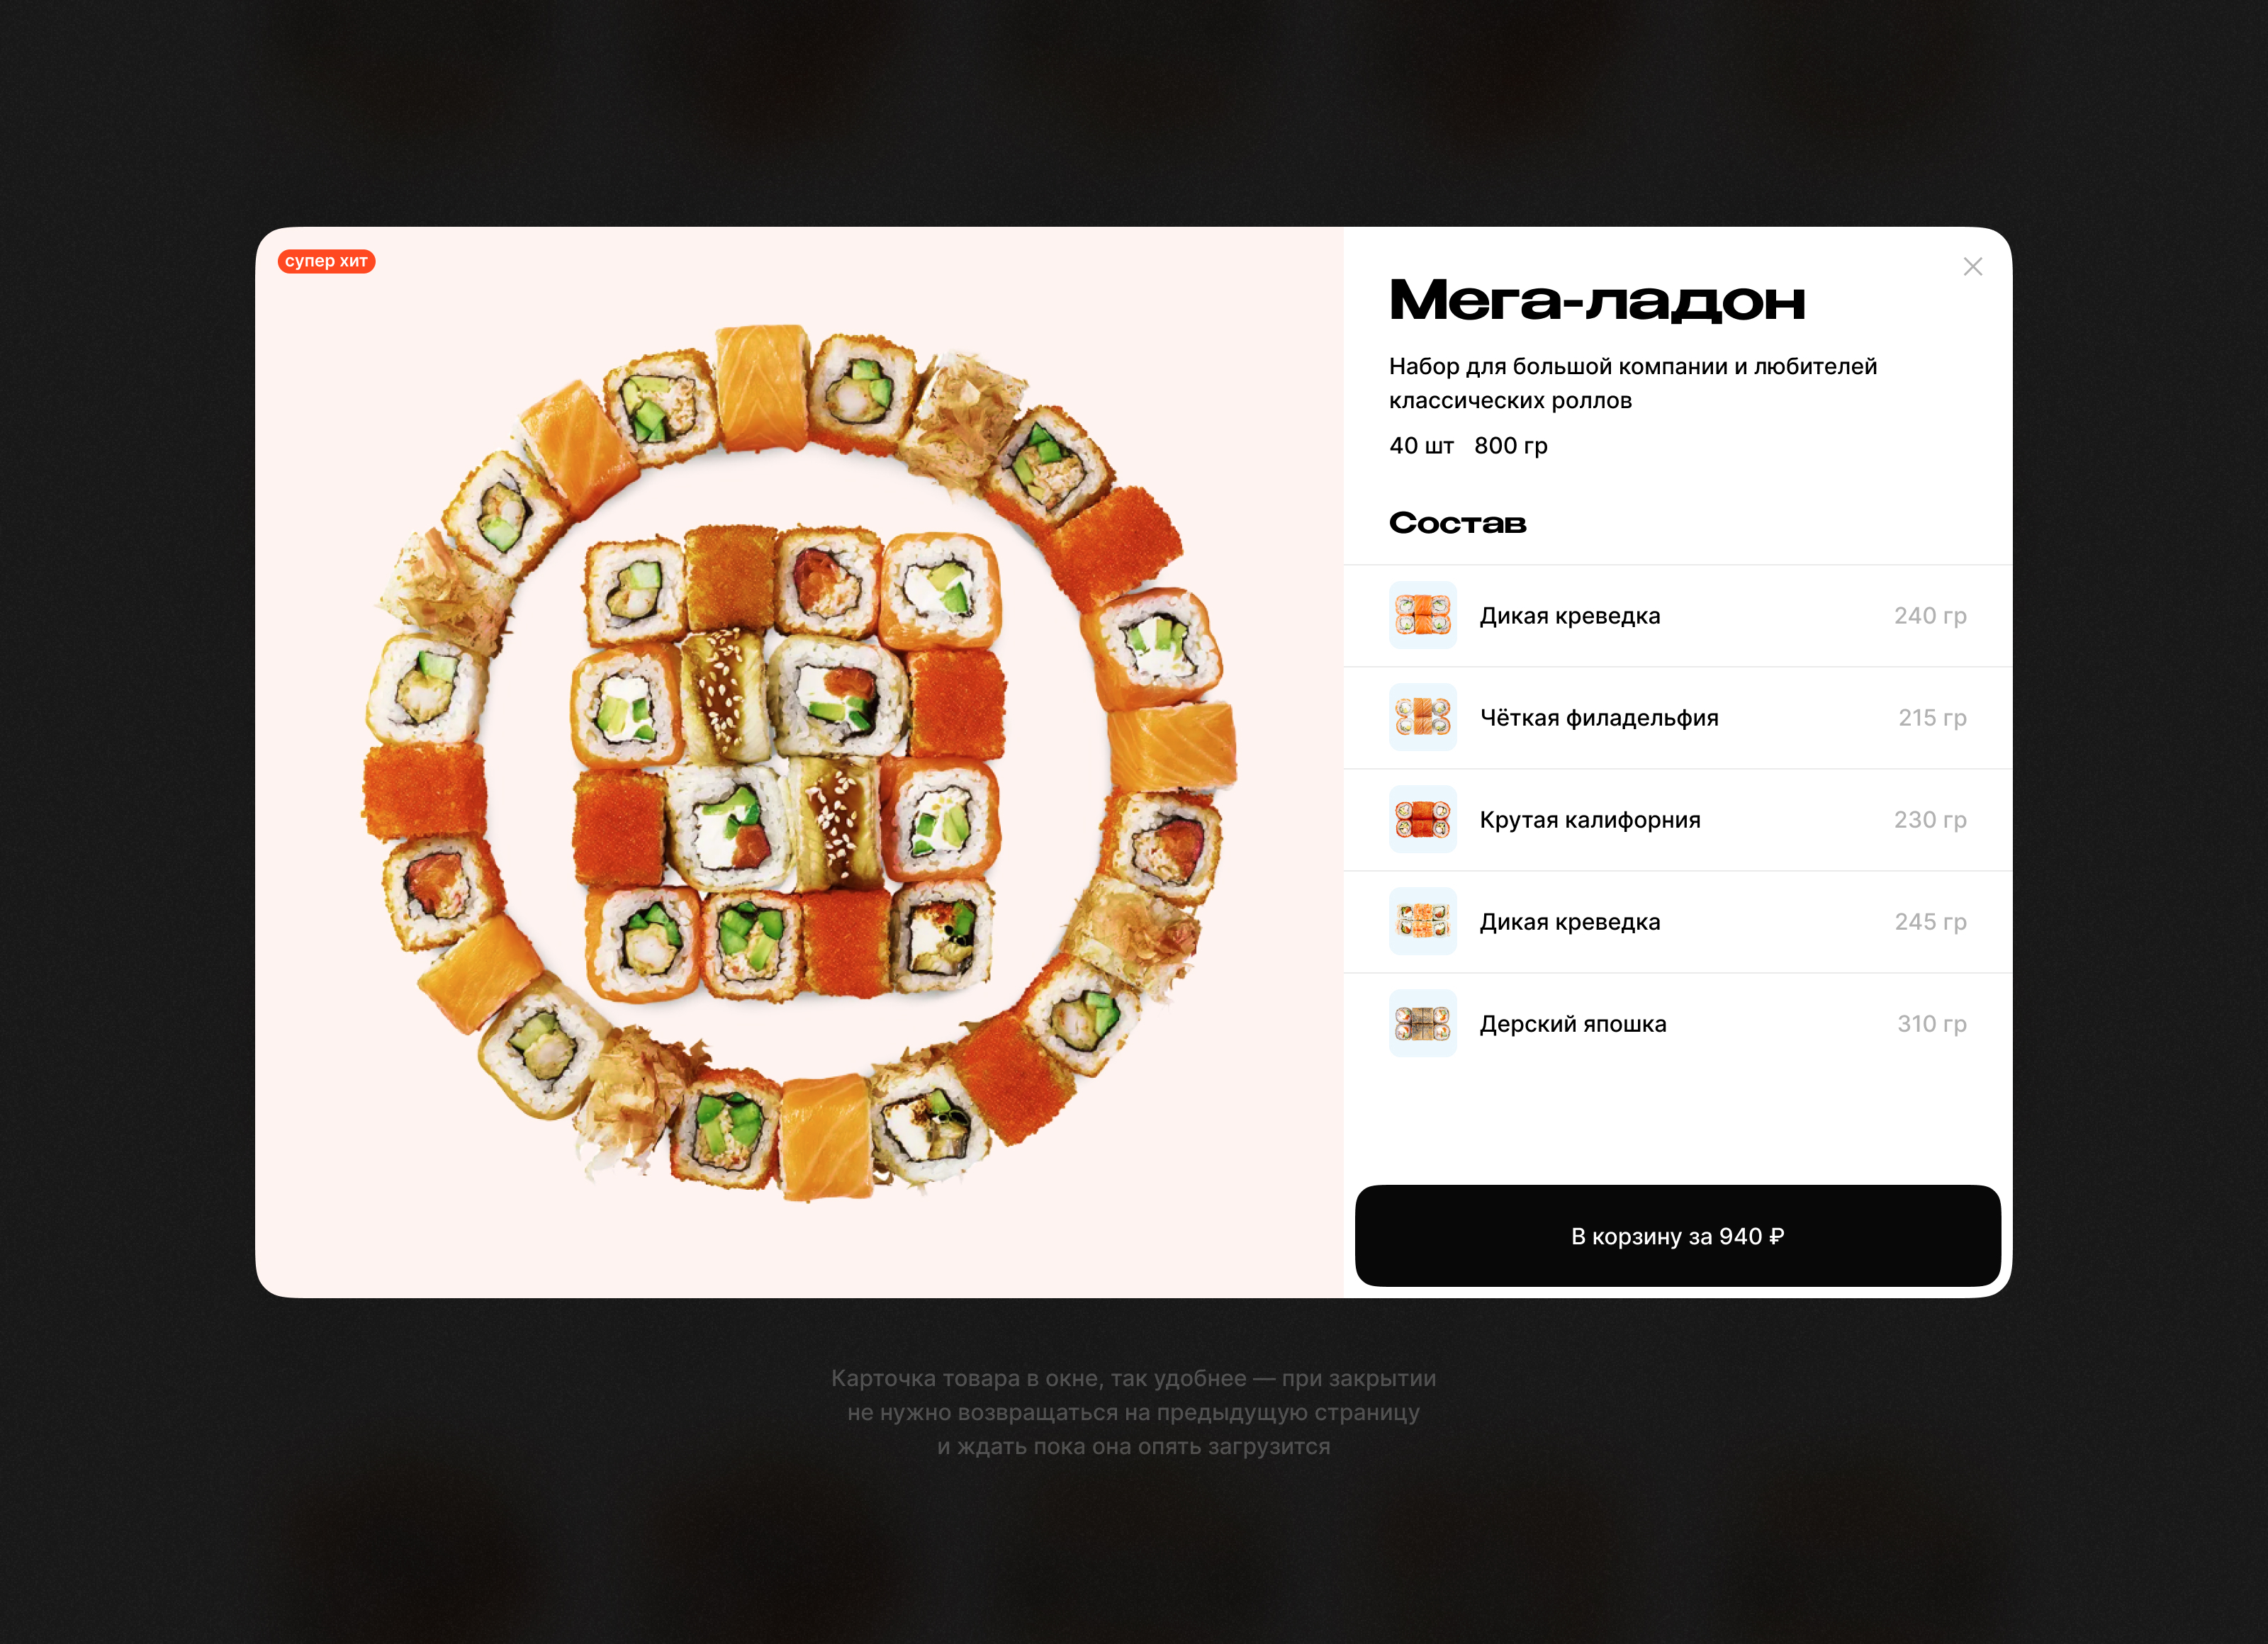Click the 230 гр weight label
2268x1644 pixels.
point(1930,820)
